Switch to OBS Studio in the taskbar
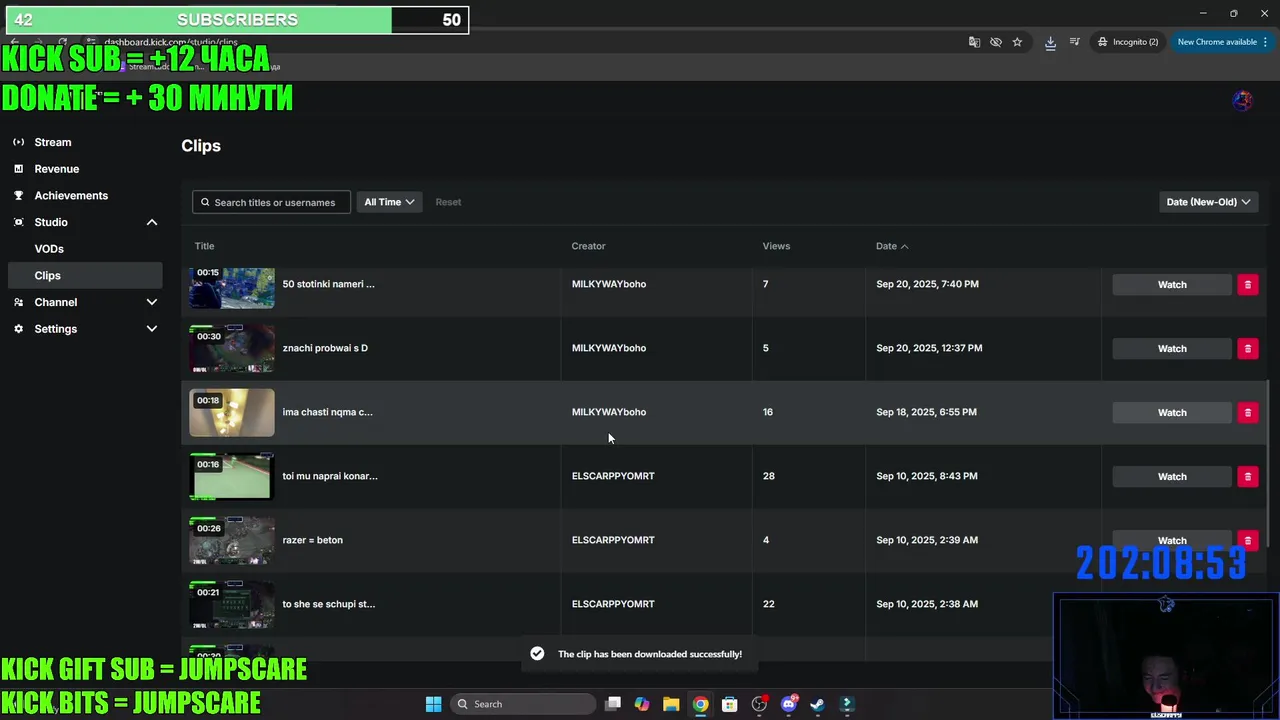Viewport: 1280px width, 720px height. (759, 704)
